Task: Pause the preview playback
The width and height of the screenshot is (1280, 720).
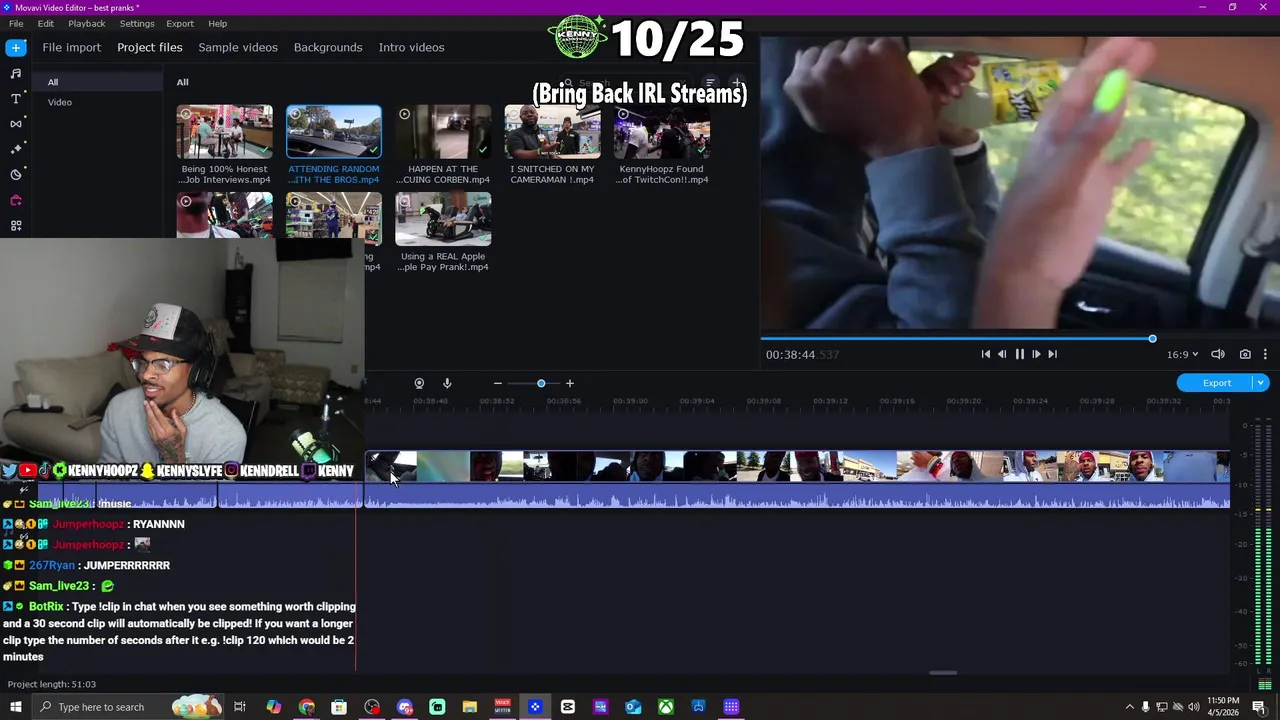Action: point(1019,354)
